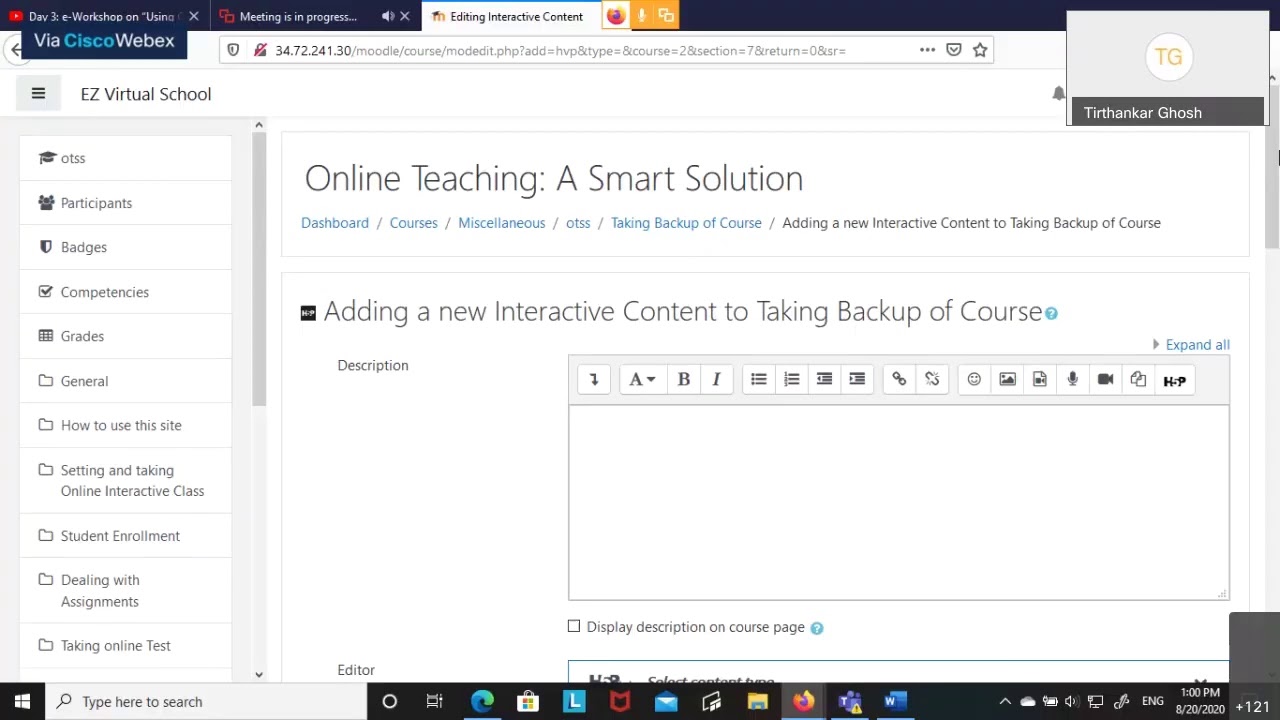Viewport: 1280px width, 720px height.
Task: Open Taking Backup of Course breadcrumb link
Action: click(x=686, y=223)
